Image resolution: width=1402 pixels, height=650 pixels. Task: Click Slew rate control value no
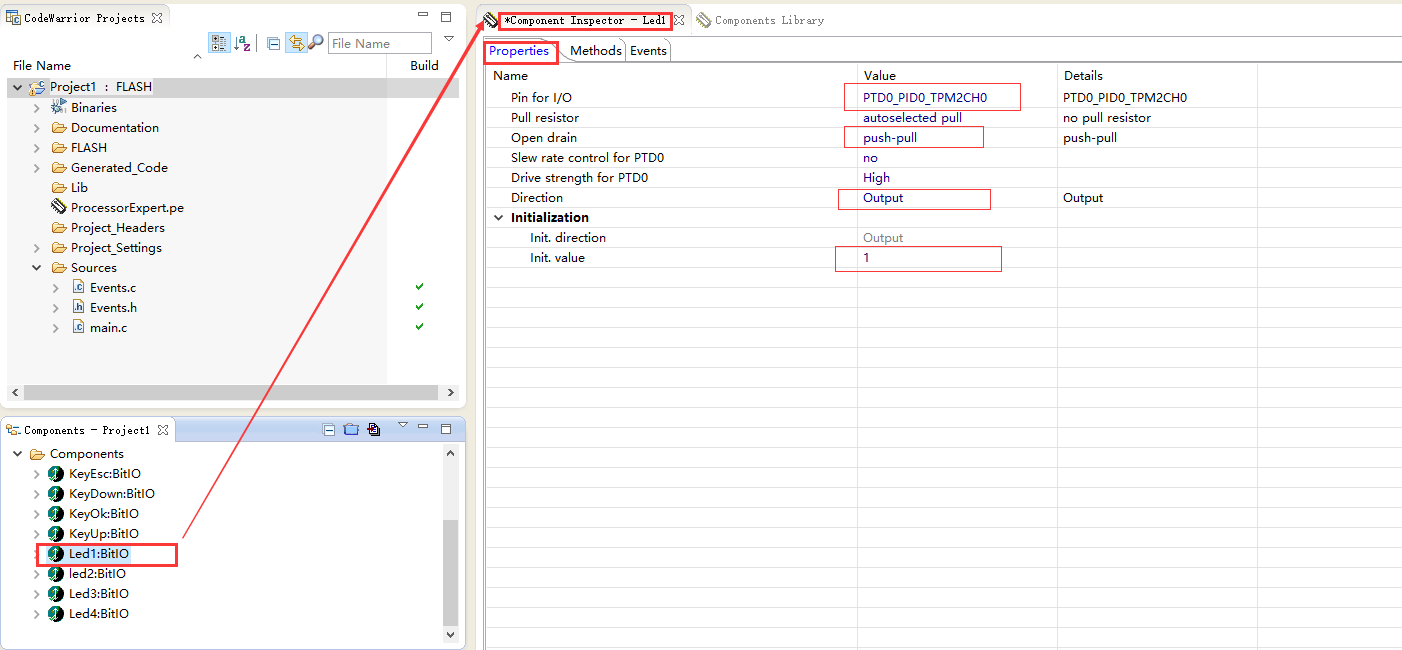tap(870, 158)
